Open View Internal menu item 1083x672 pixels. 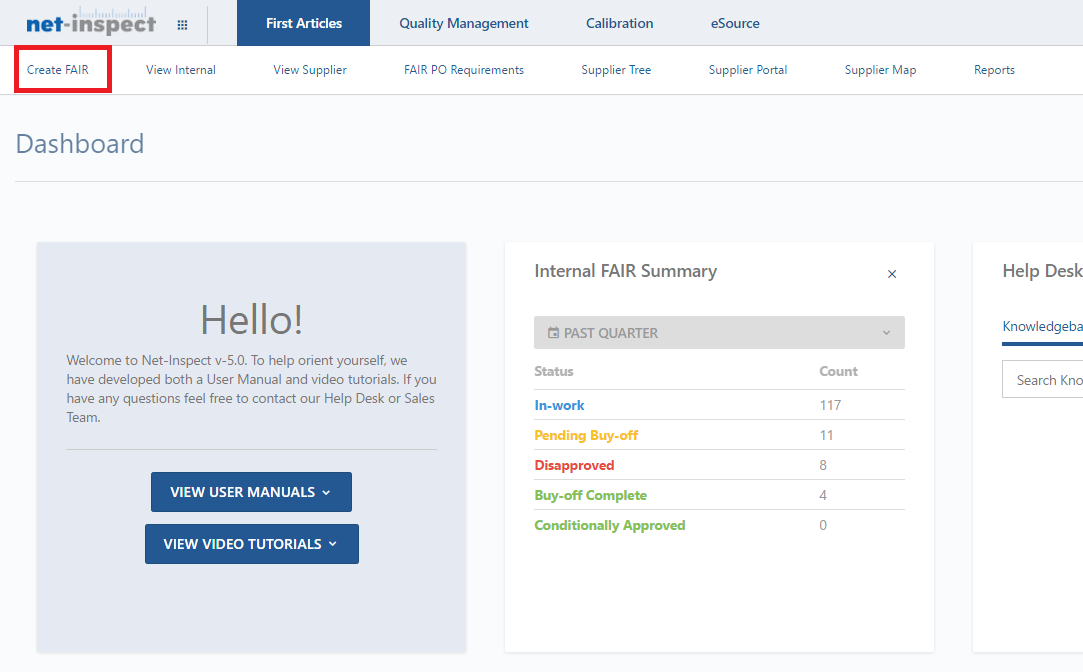[181, 70]
